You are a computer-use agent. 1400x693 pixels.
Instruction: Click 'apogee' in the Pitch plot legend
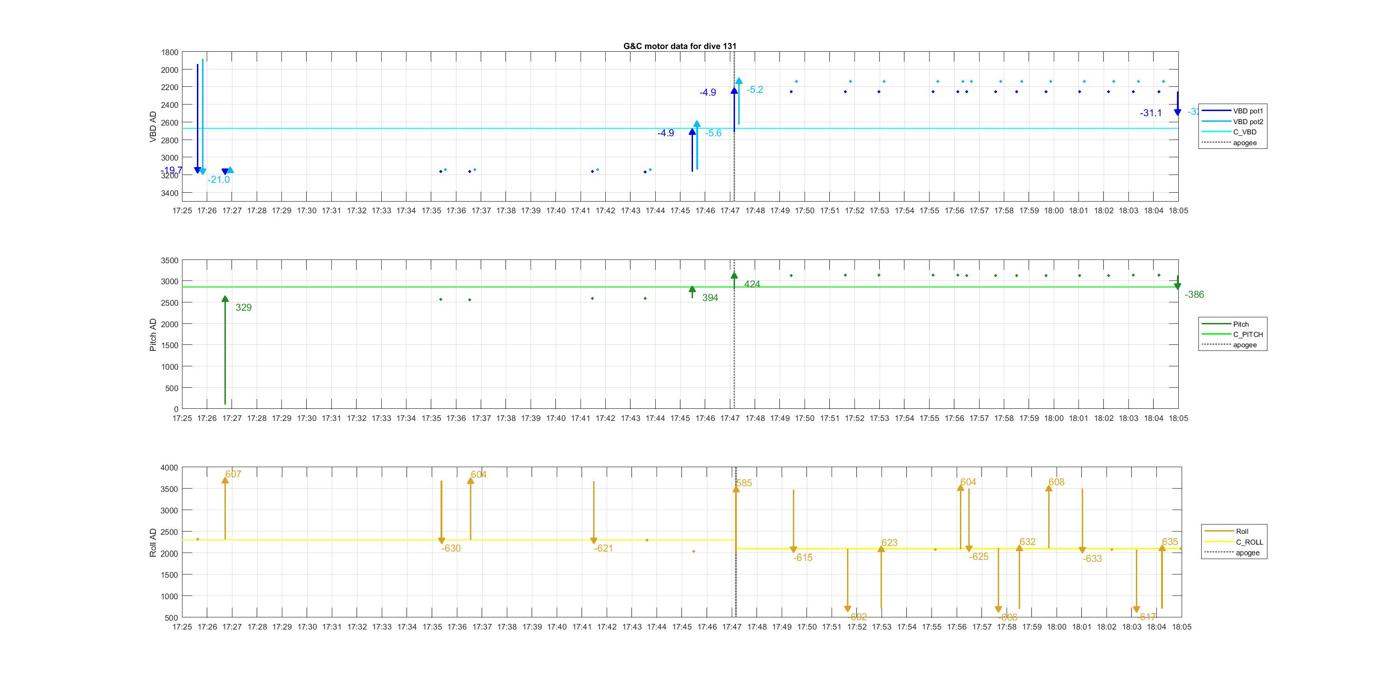(x=1245, y=345)
